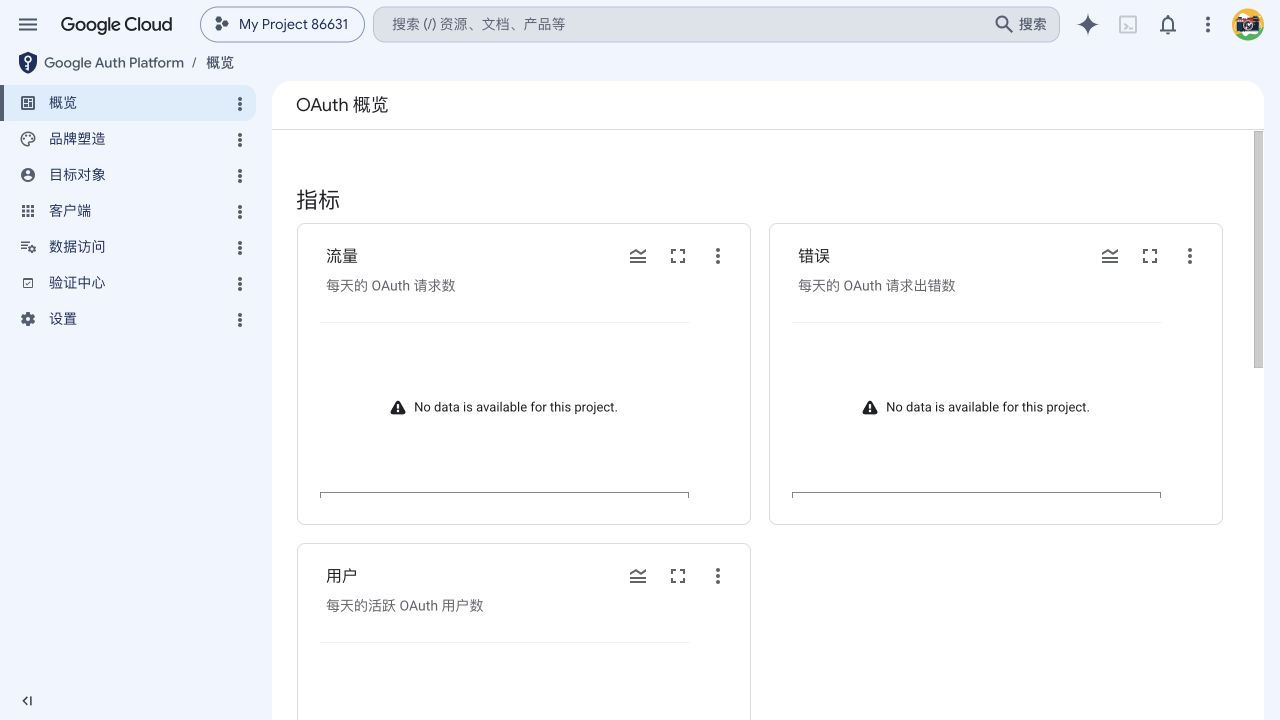Click the 搜索 search button
The height and width of the screenshot is (720, 1280).
coord(1021,24)
